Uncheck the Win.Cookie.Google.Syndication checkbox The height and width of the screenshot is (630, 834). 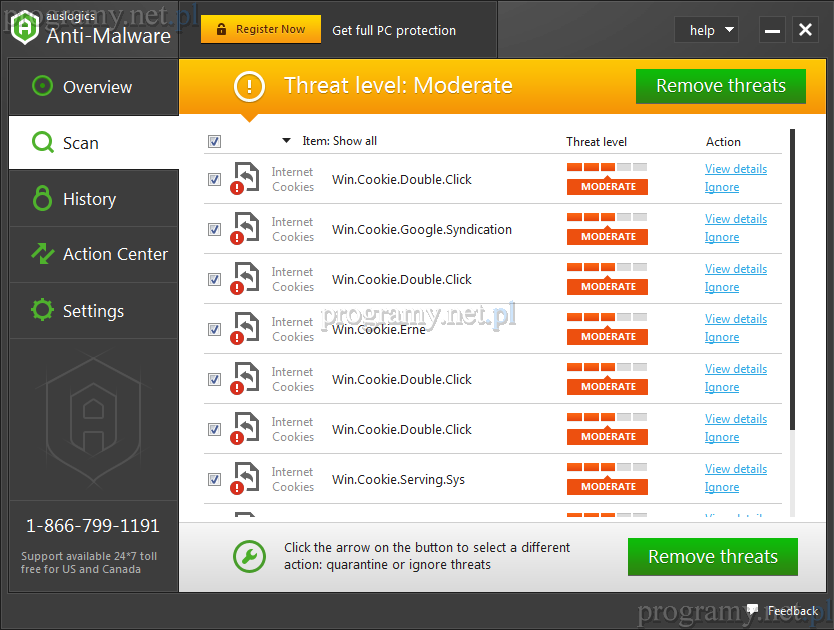pyautogui.click(x=214, y=229)
